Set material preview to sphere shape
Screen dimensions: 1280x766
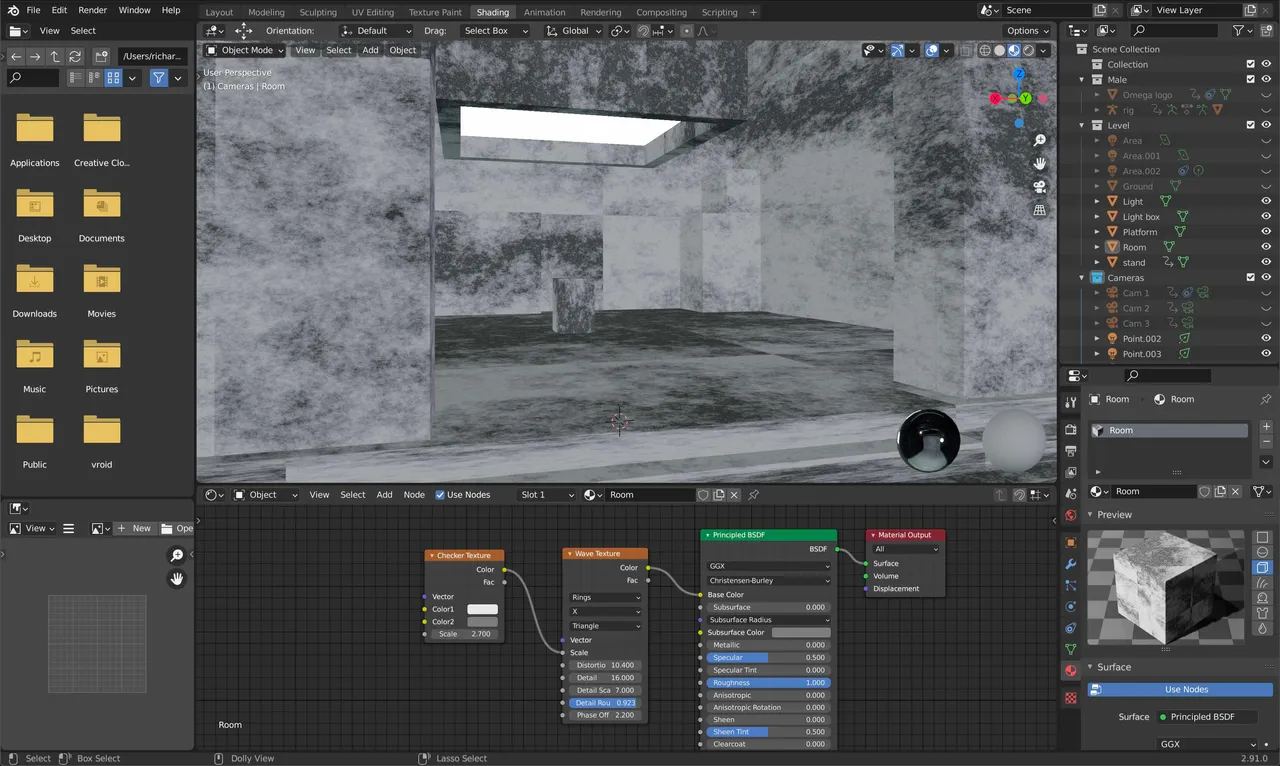1262,552
